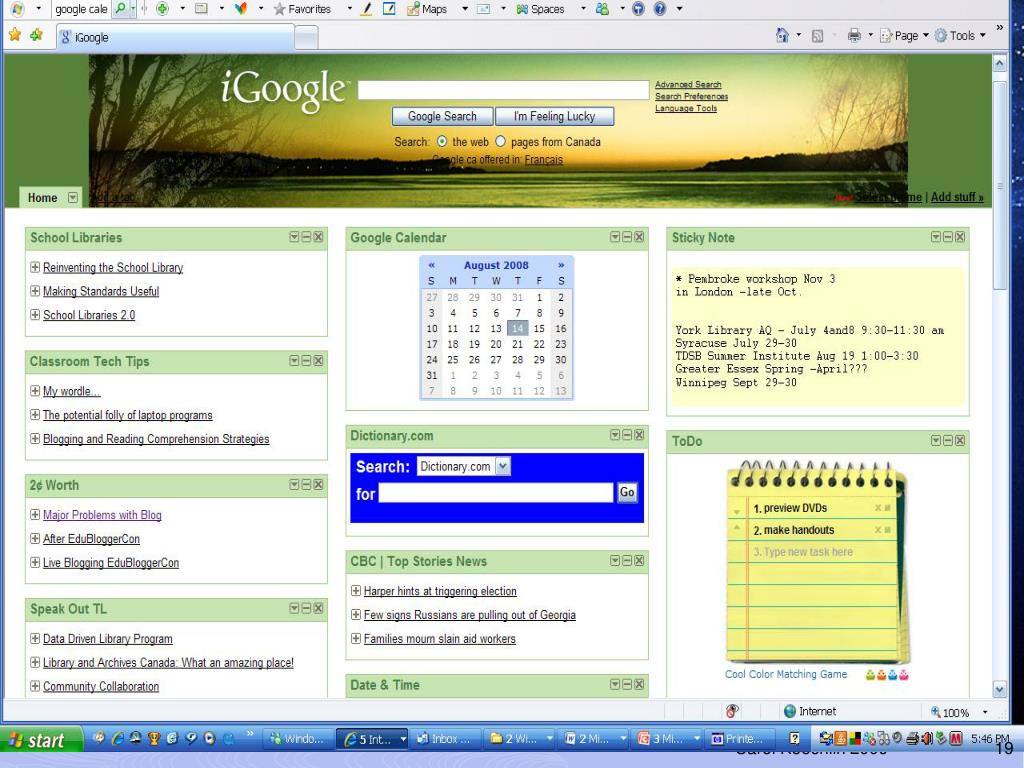Click the people contacts toolbar icon
1024x768 pixels.
tap(602, 9)
